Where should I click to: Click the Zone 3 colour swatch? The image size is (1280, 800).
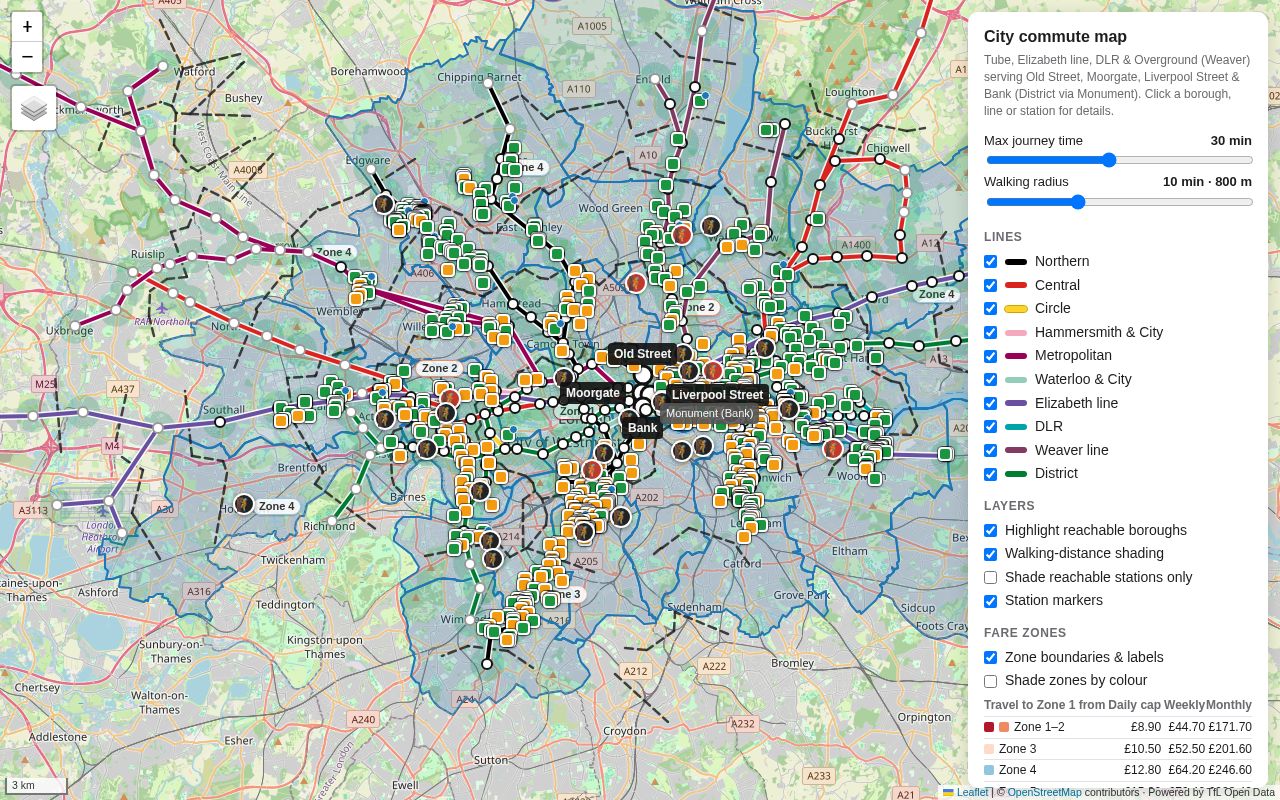click(989, 749)
